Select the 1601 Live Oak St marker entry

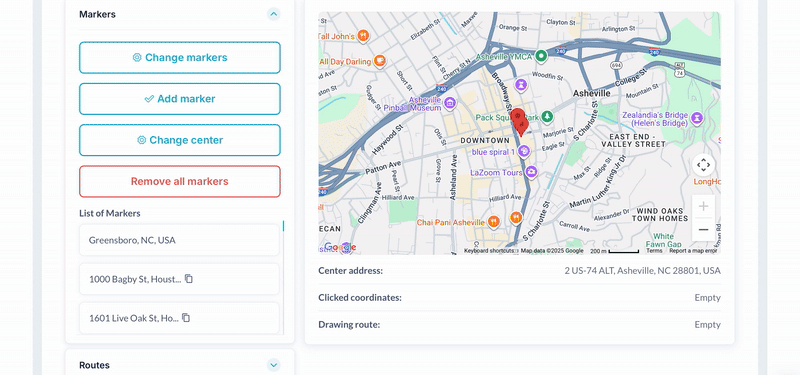click(x=179, y=318)
